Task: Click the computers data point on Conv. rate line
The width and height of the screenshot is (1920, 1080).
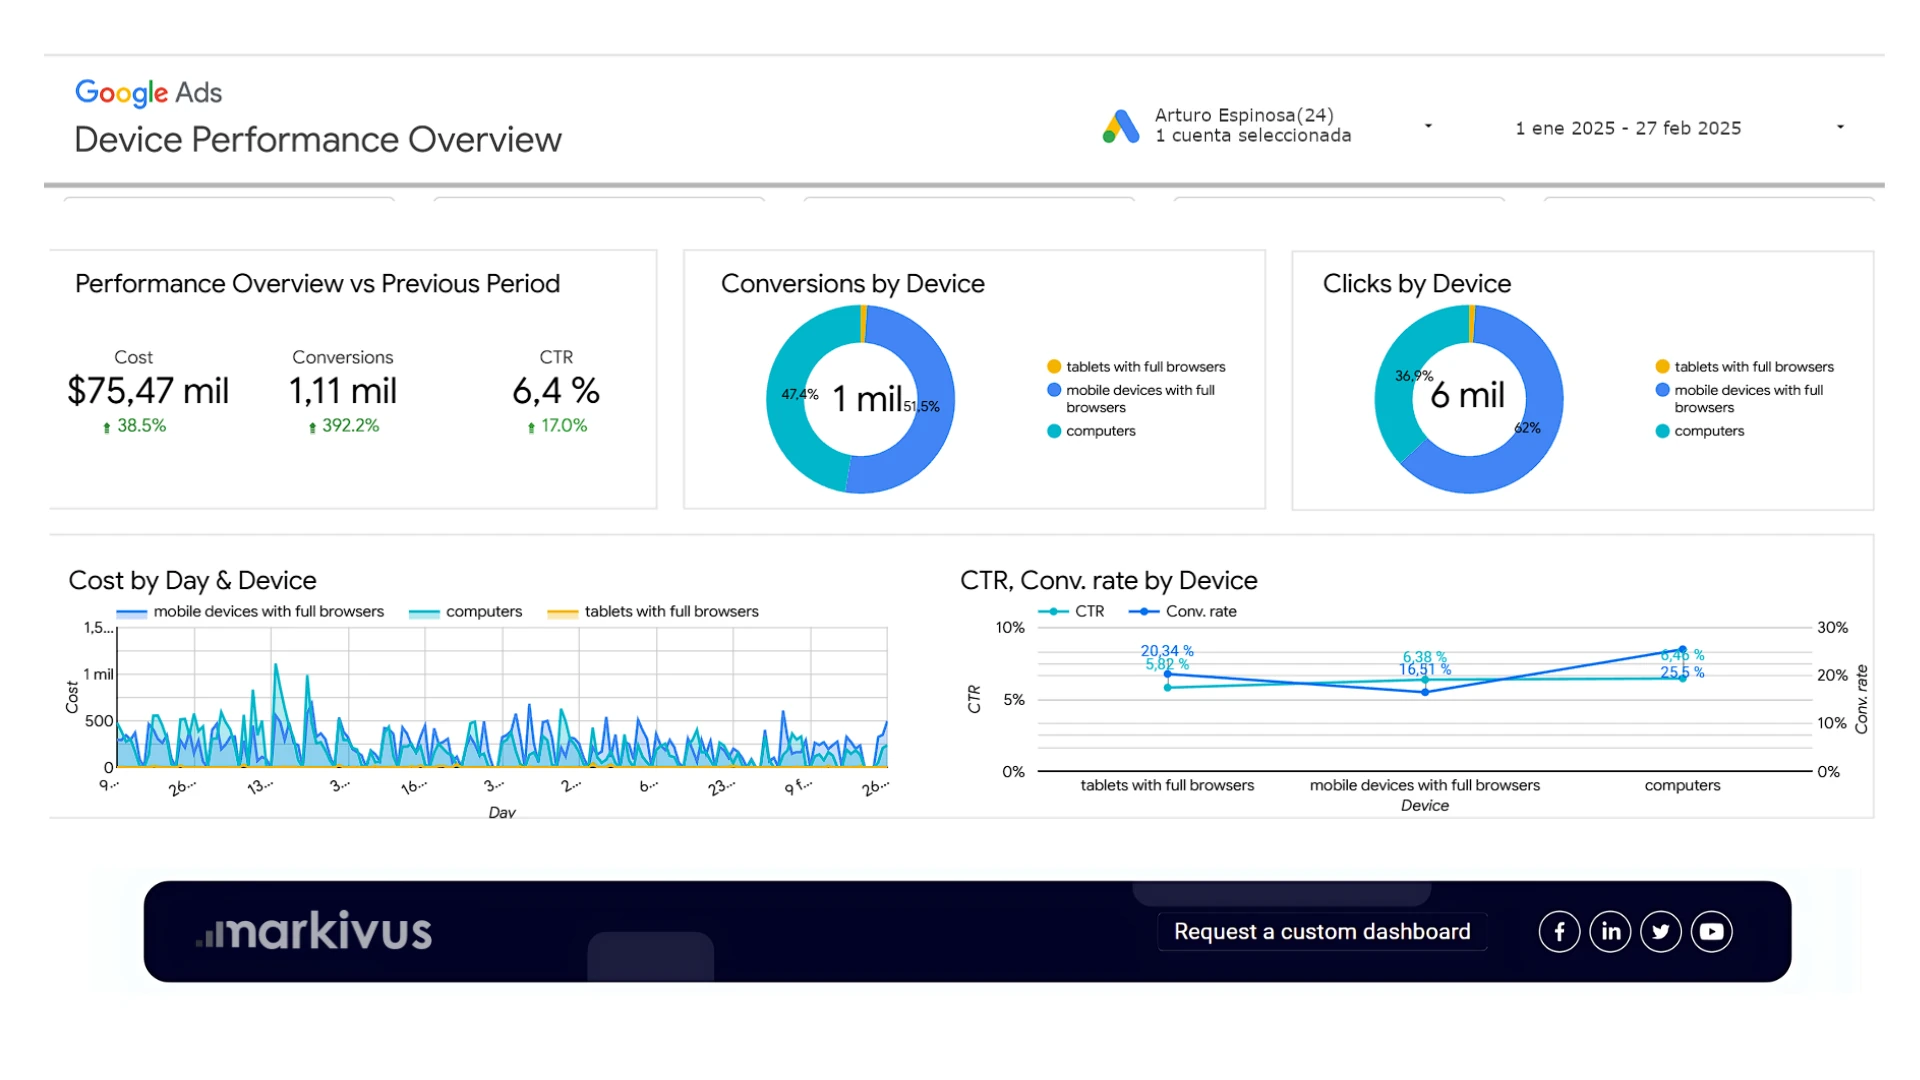Action: 1682,650
